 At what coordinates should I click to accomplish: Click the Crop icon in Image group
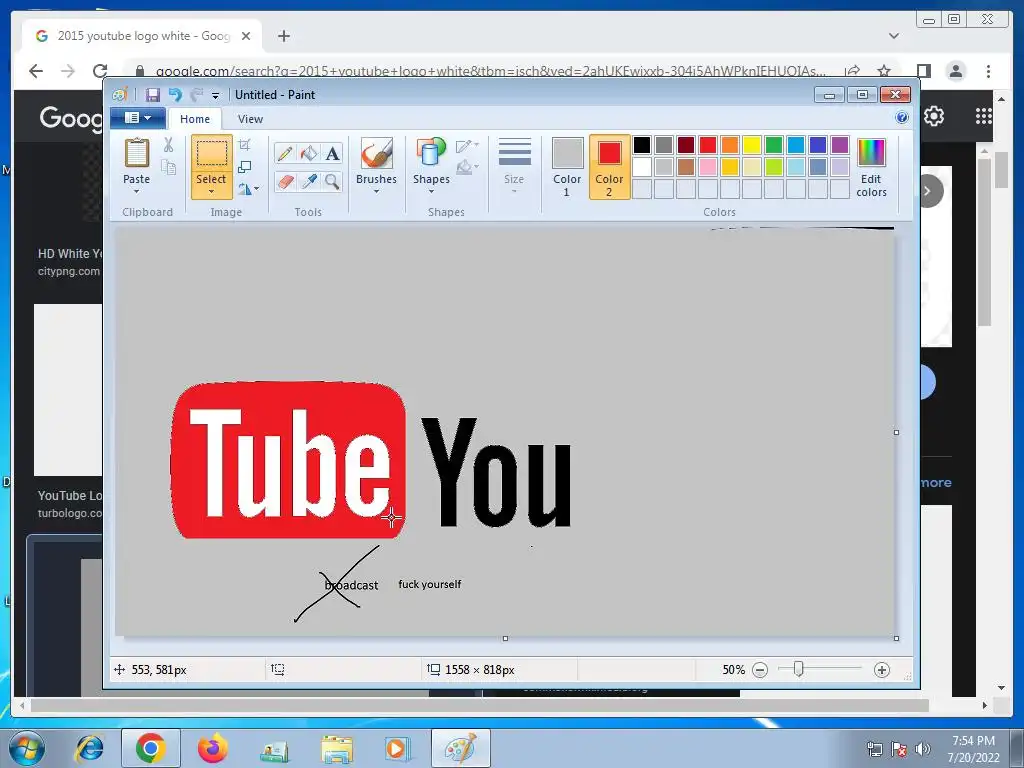[245, 144]
